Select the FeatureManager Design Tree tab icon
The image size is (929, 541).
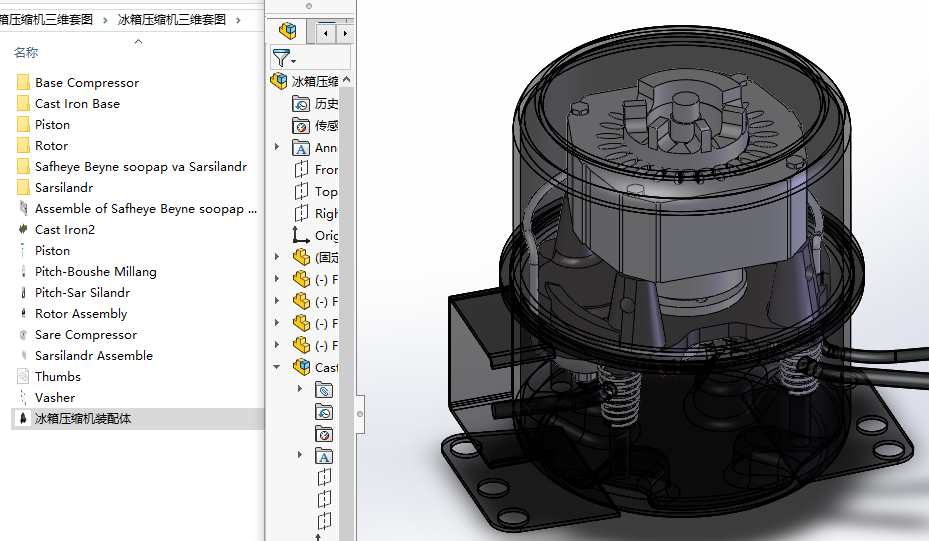288,32
